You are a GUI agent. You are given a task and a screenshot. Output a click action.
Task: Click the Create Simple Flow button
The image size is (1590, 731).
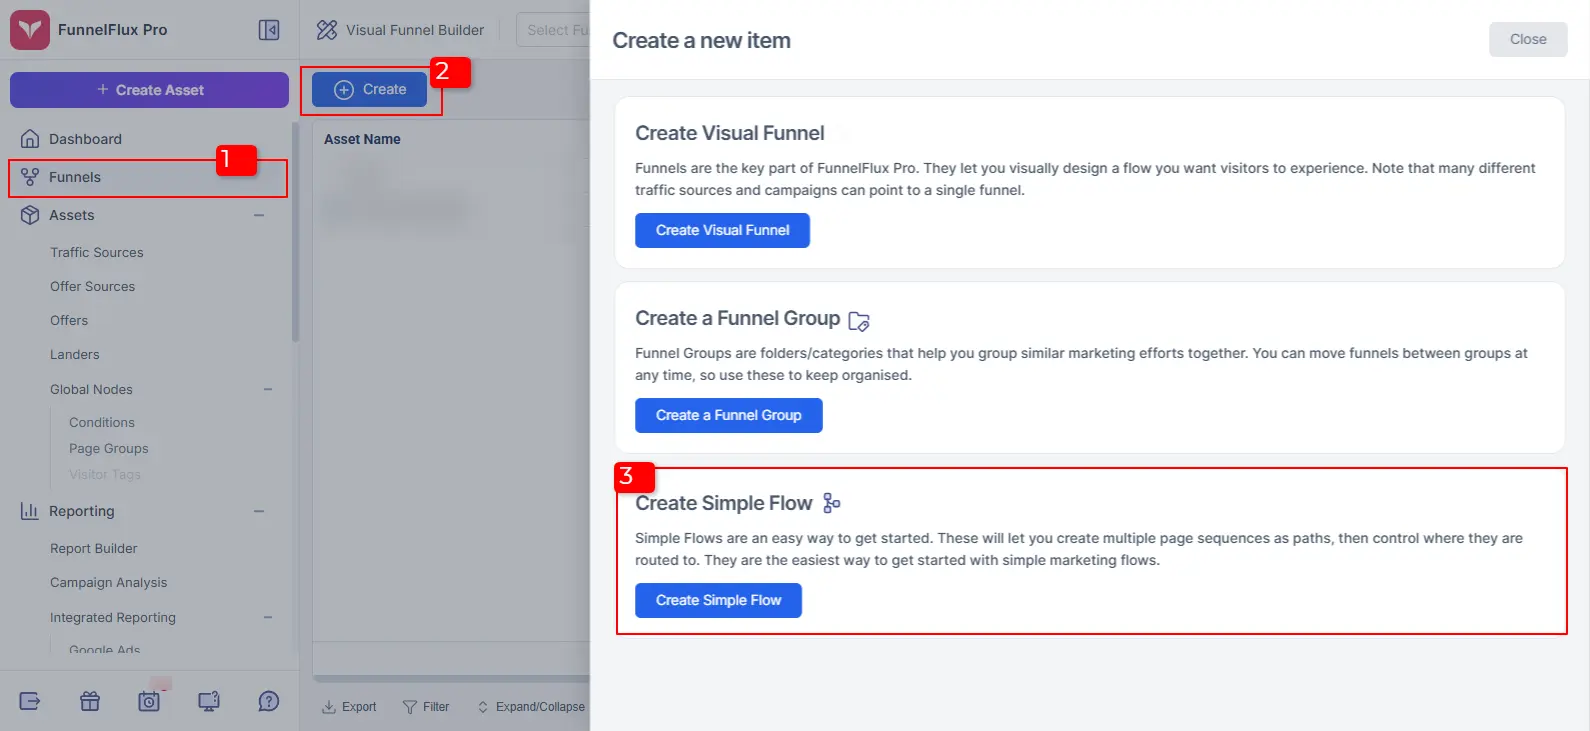pos(718,600)
